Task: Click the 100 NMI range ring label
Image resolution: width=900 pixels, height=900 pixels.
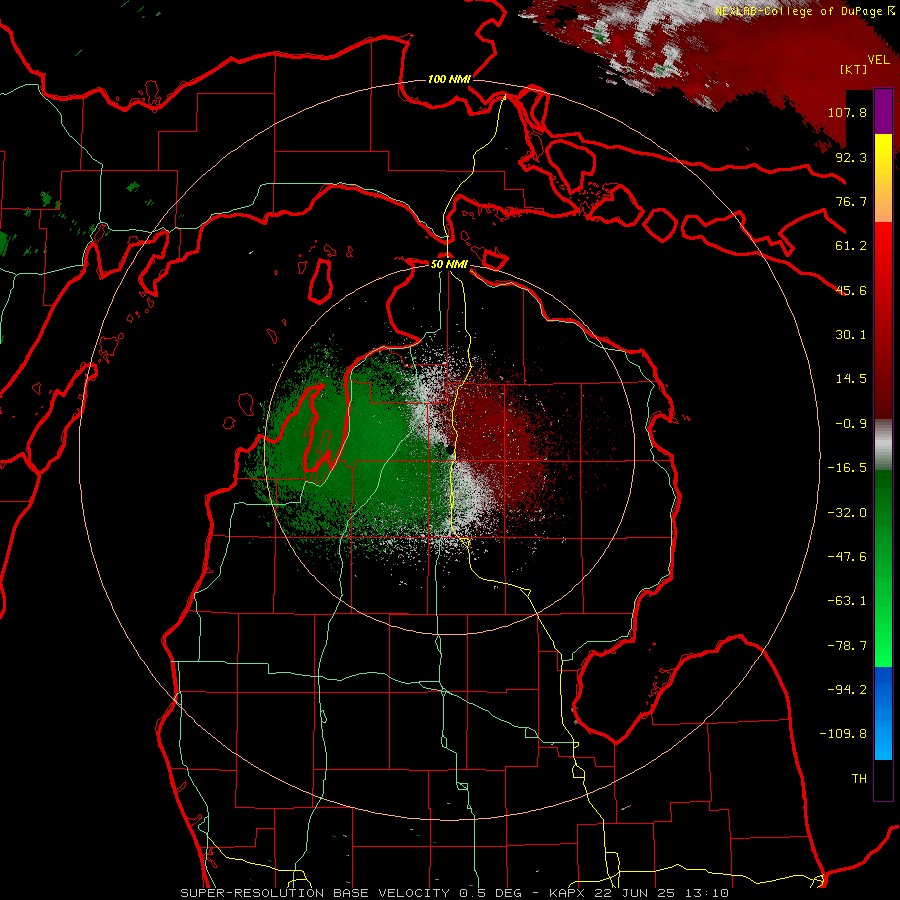Action: 449,79
